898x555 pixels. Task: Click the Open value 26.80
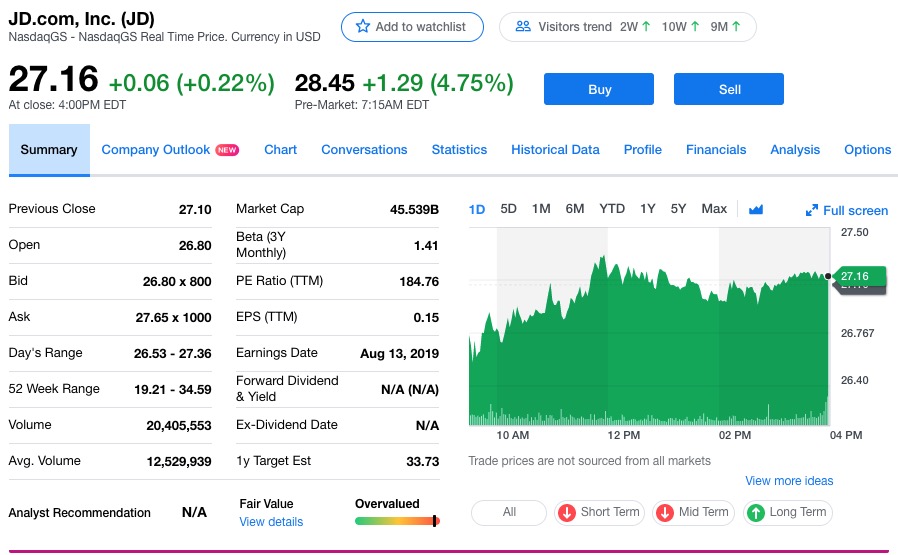(195, 246)
